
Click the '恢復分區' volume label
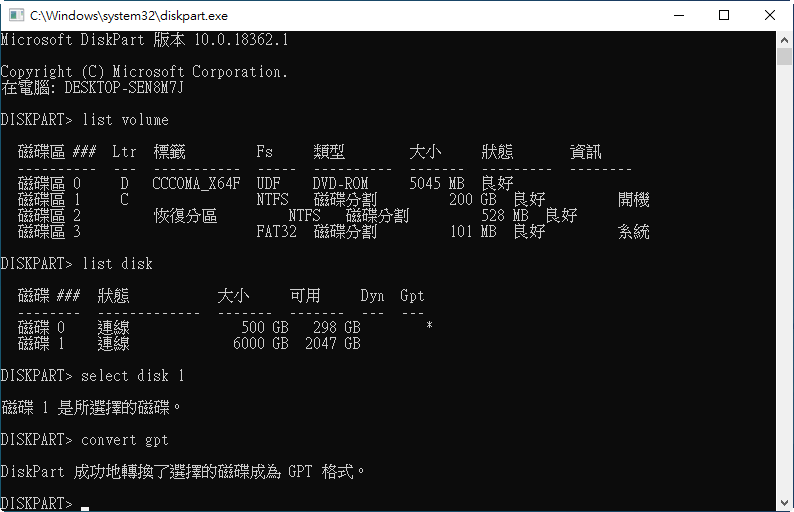coord(185,216)
